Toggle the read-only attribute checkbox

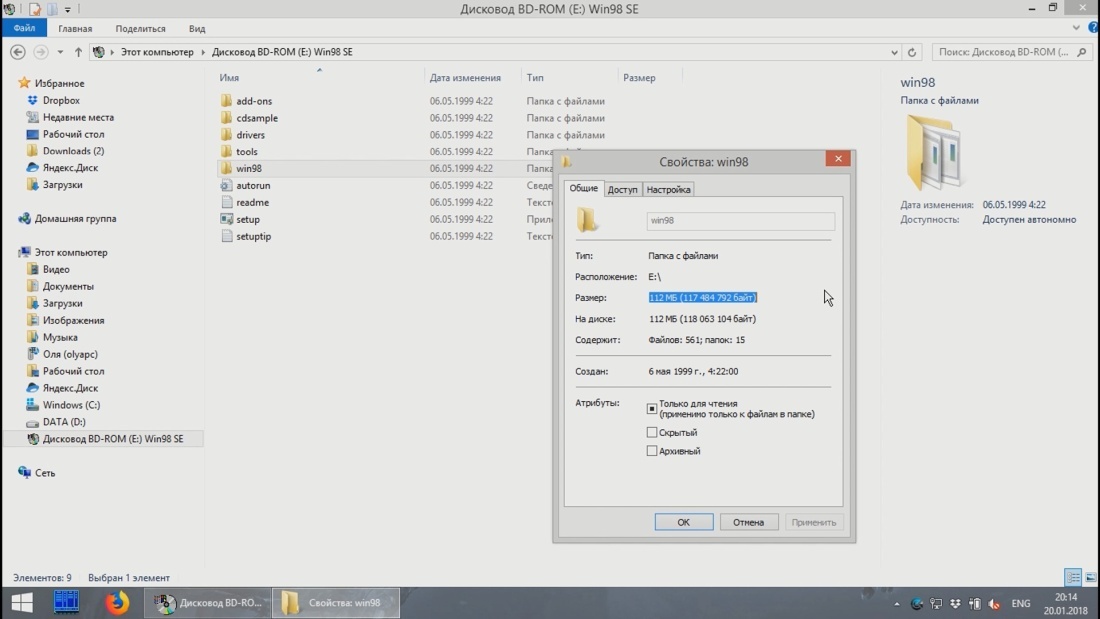point(652,409)
